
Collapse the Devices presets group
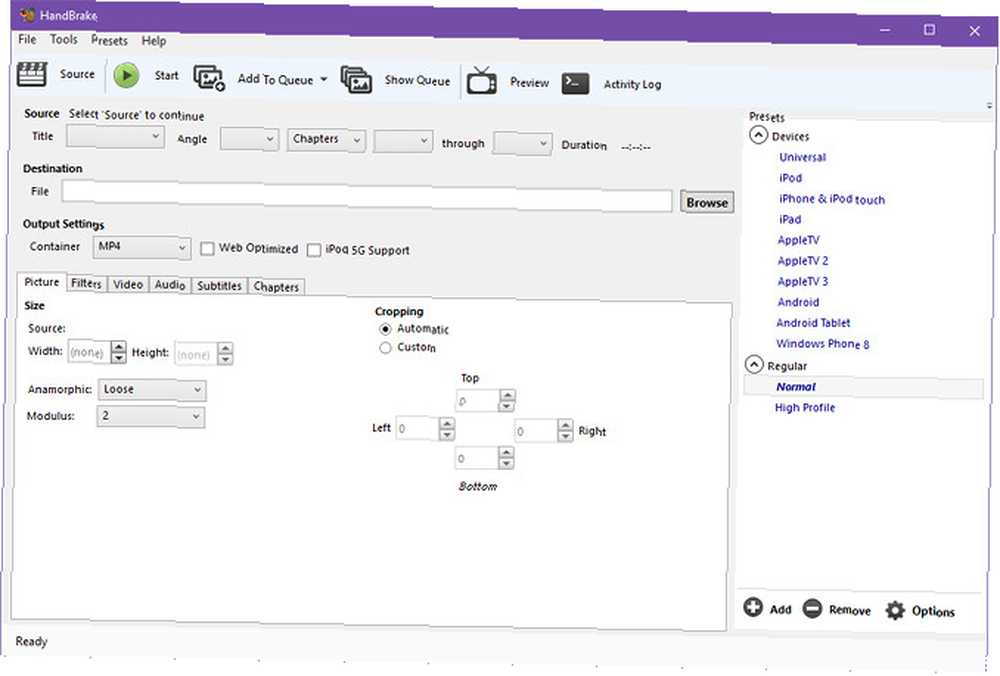(x=758, y=135)
